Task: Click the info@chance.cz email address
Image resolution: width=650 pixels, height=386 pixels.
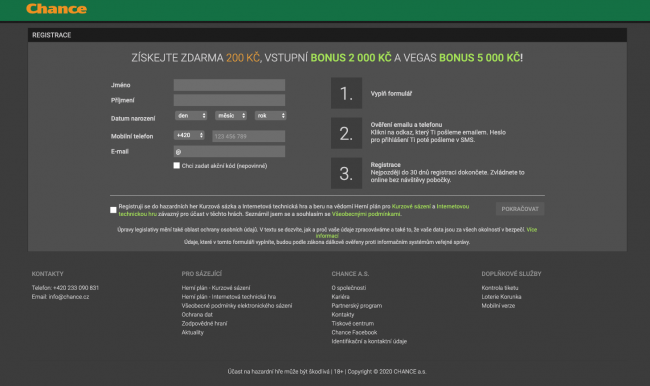Action: (x=69, y=297)
